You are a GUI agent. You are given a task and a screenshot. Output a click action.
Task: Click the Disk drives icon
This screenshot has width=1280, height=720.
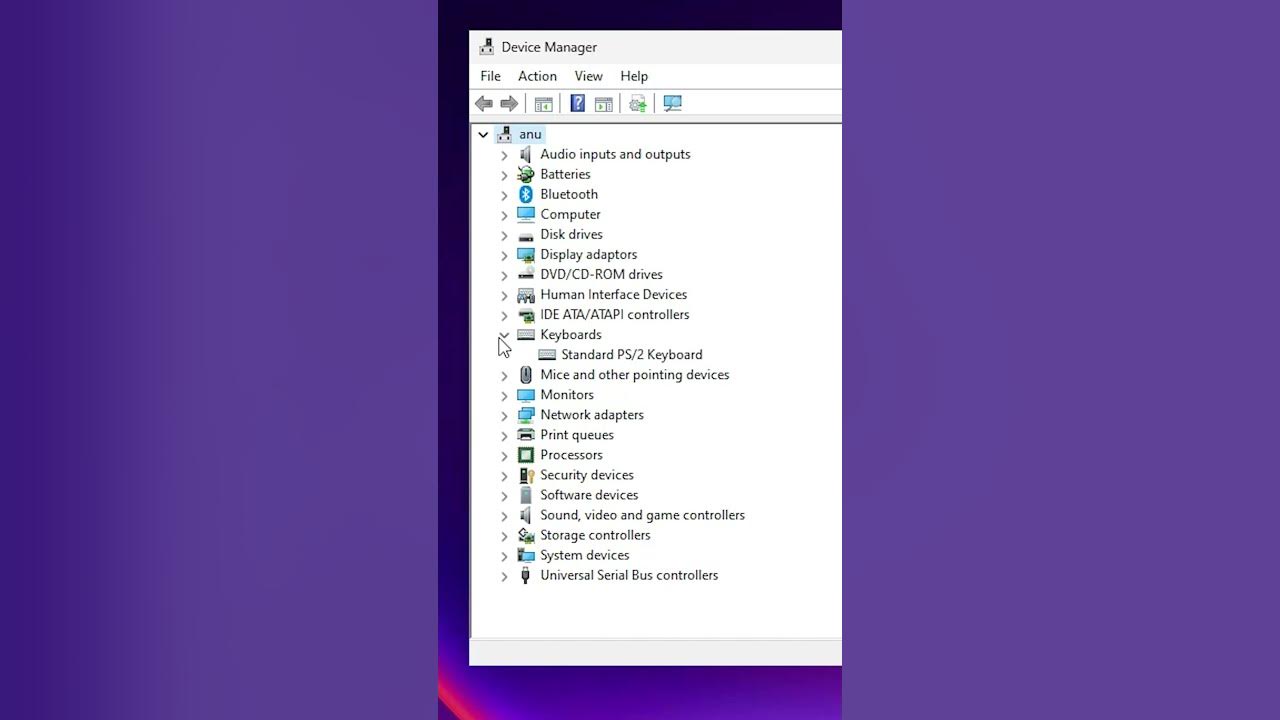pyautogui.click(x=526, y=235)
